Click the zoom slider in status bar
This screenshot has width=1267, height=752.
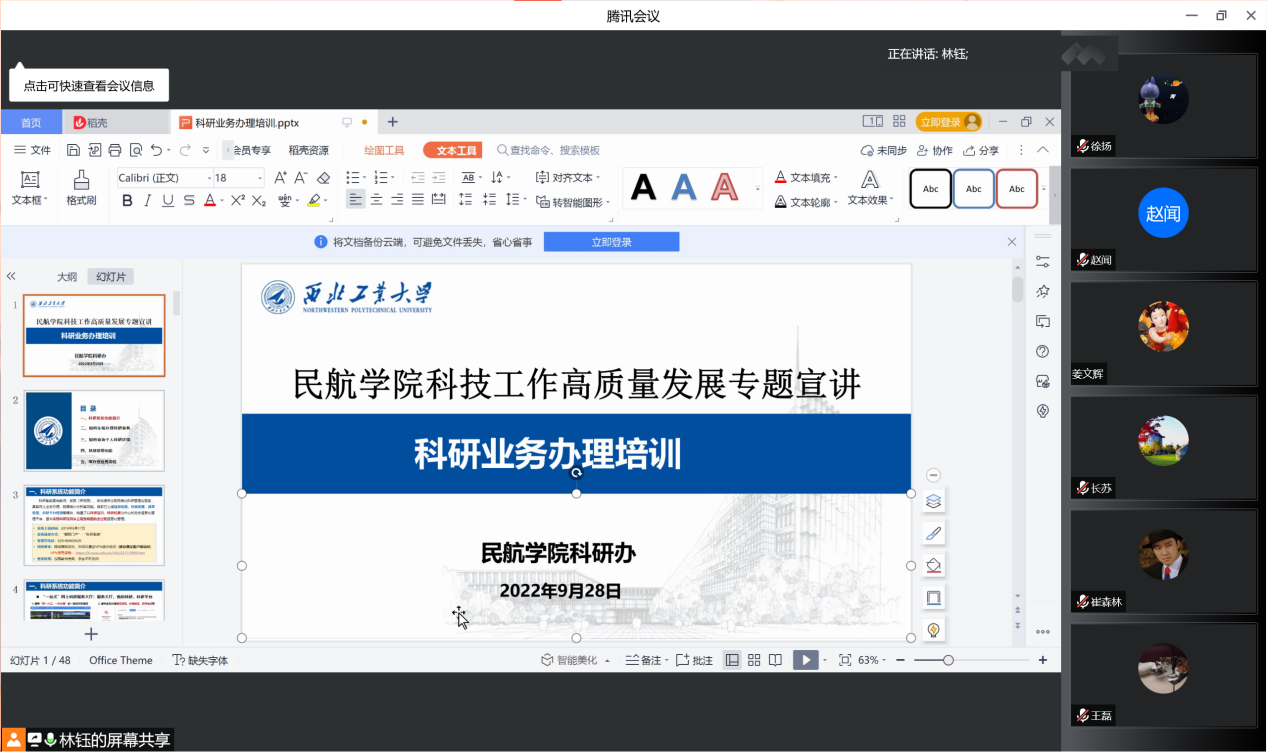click(948, 660)
